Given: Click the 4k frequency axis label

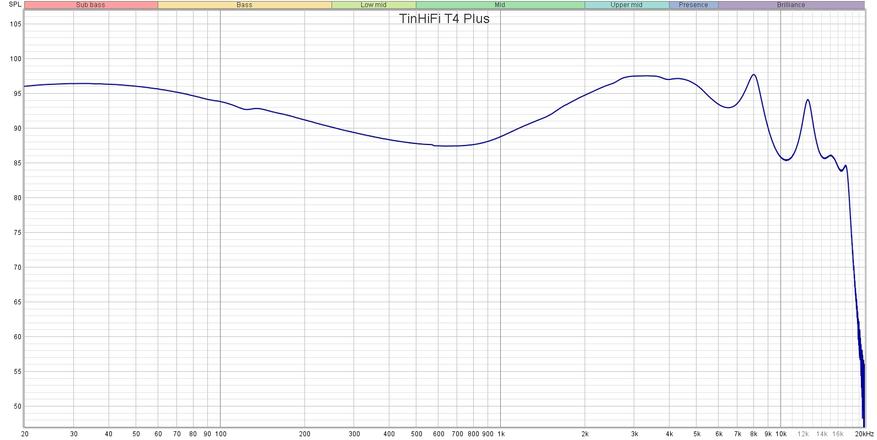Looking at the screenshot, I should point(669,434).
